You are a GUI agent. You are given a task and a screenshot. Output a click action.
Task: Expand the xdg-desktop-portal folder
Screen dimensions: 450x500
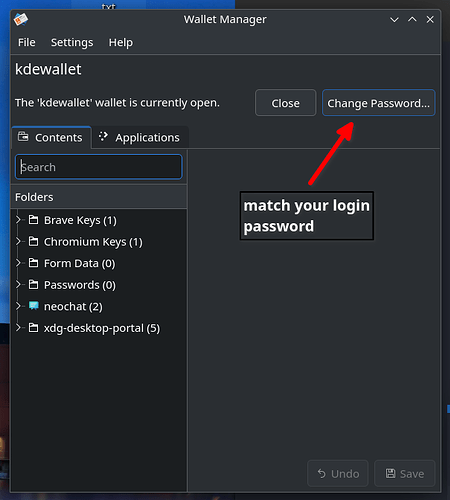(x=18, y=328)
